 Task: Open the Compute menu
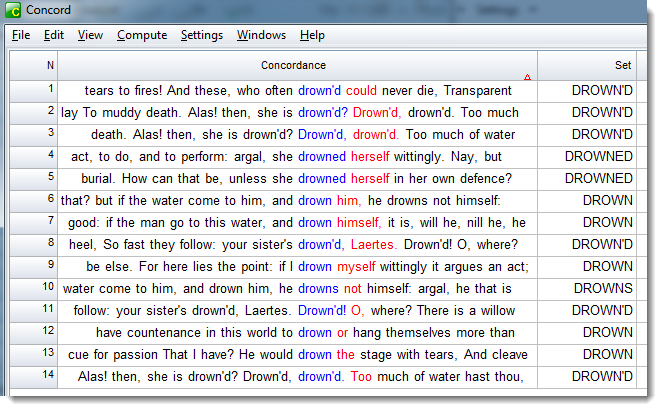142,35
